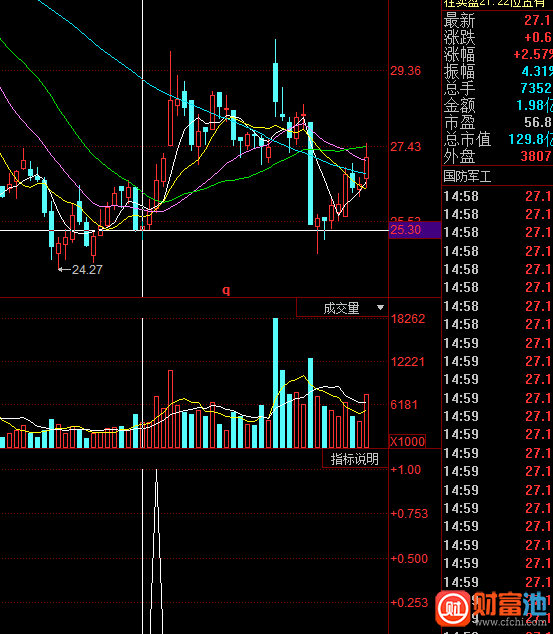
Task: Click the 27.43 price level label
Action: (405, 147)
